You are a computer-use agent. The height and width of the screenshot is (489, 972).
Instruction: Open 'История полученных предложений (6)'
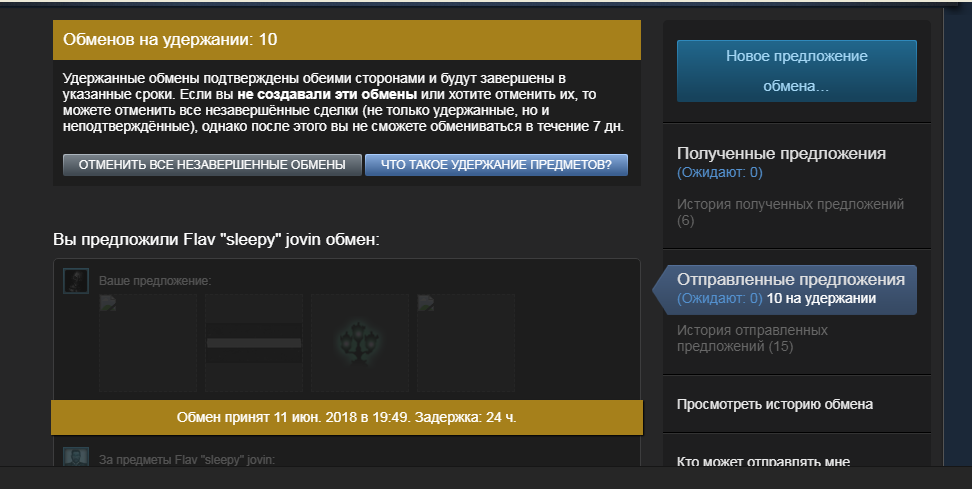tap(790, 212)
